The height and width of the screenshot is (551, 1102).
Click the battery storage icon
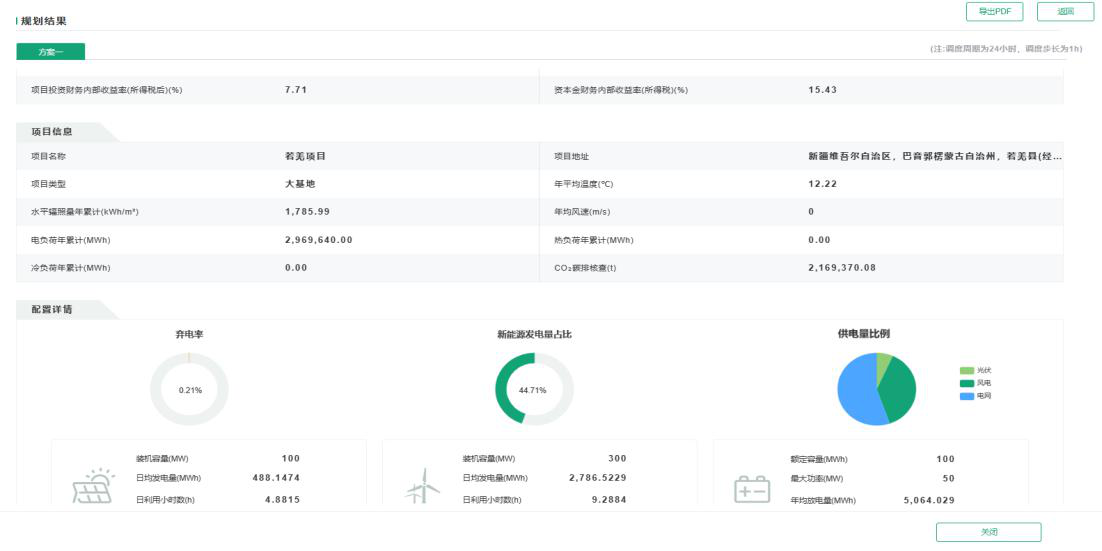pos(750,488)
